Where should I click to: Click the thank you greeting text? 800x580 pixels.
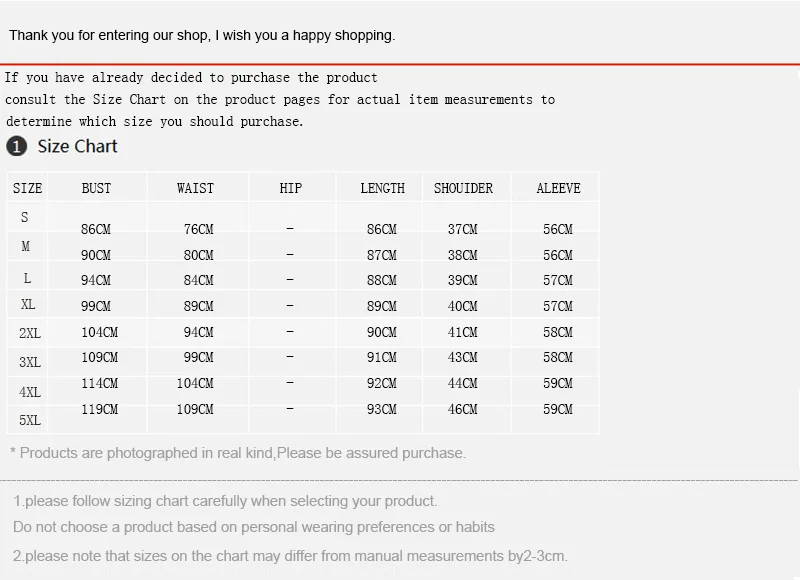click(x=202, y=35)
